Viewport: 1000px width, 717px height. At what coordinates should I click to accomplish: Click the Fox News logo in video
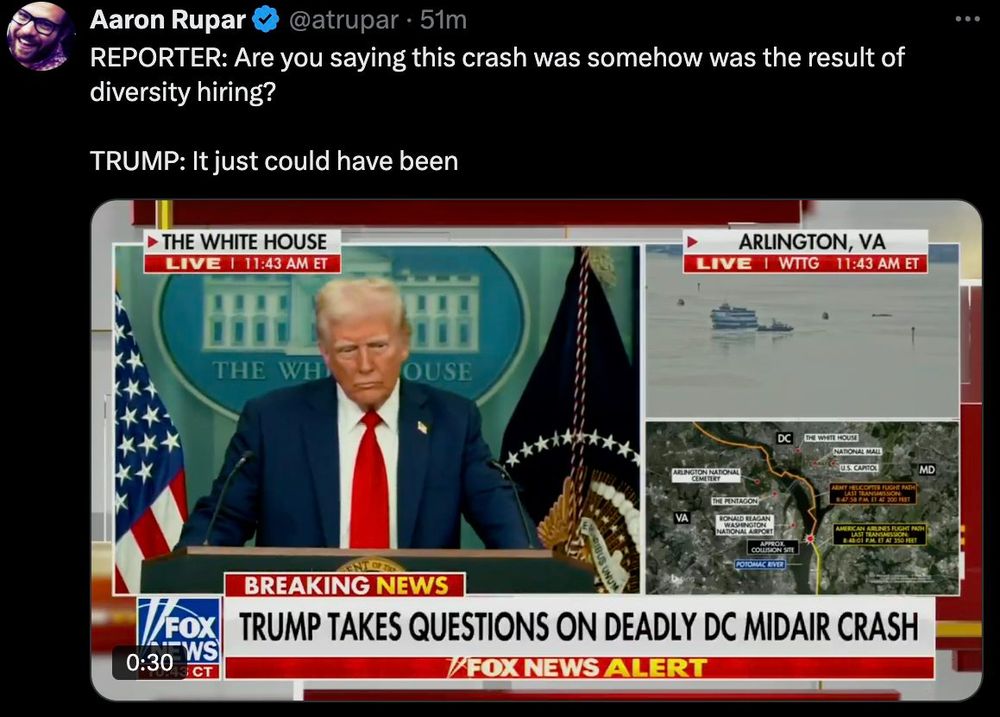(179, 638)
